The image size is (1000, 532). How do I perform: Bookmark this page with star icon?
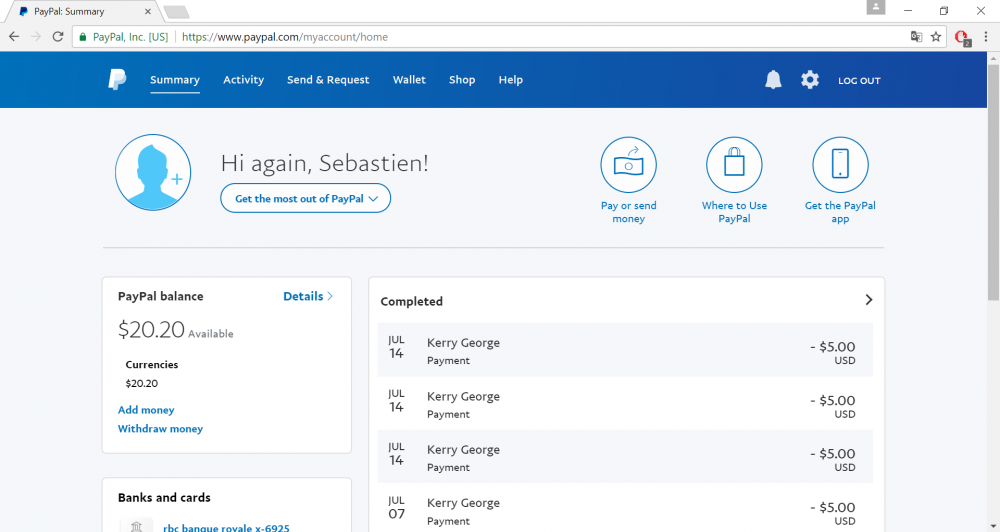click(x=936, y=37)
